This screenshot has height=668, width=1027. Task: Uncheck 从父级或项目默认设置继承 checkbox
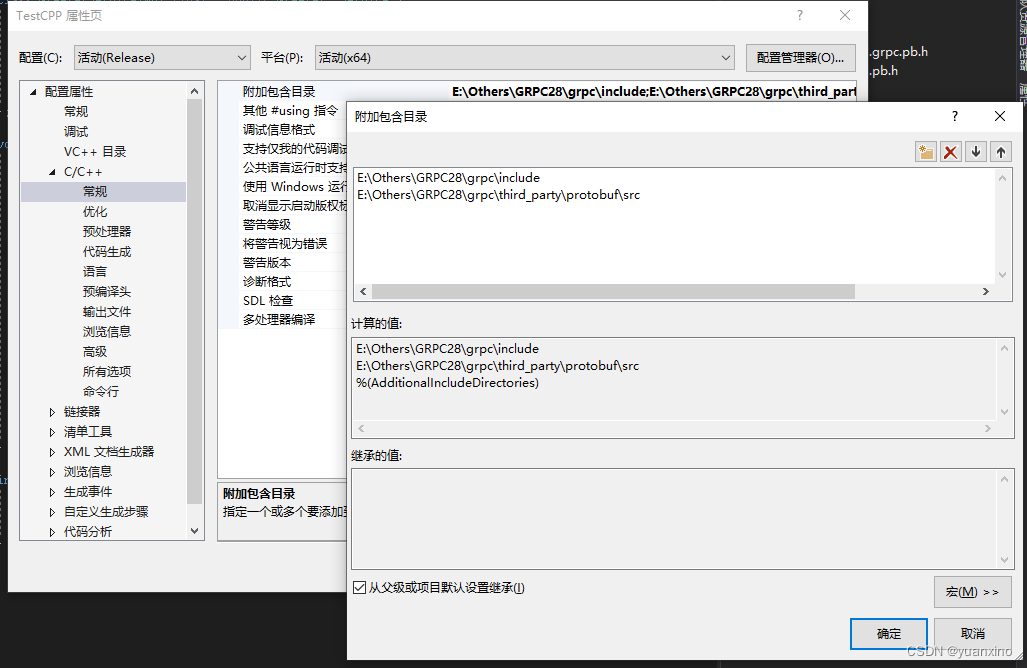358,588
